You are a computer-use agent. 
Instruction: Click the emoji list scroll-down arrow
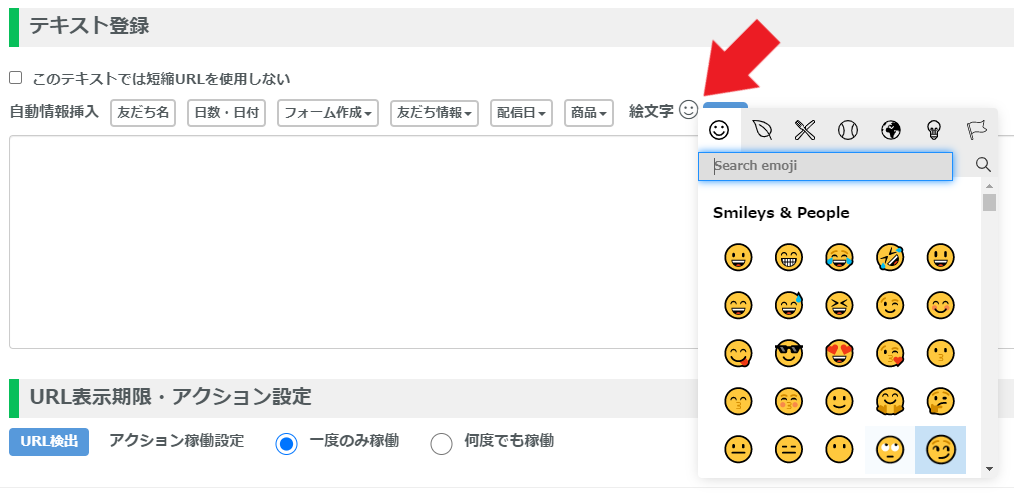point(989,469)
